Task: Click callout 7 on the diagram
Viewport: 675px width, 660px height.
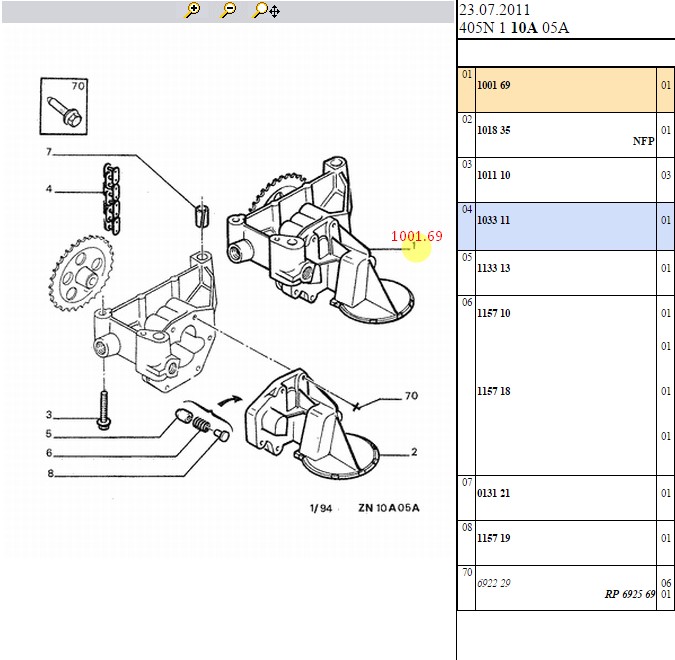Action: 49,152
